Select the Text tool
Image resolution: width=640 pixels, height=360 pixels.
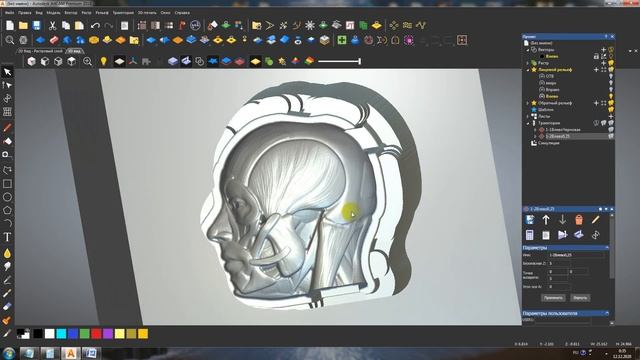point(7,237)
